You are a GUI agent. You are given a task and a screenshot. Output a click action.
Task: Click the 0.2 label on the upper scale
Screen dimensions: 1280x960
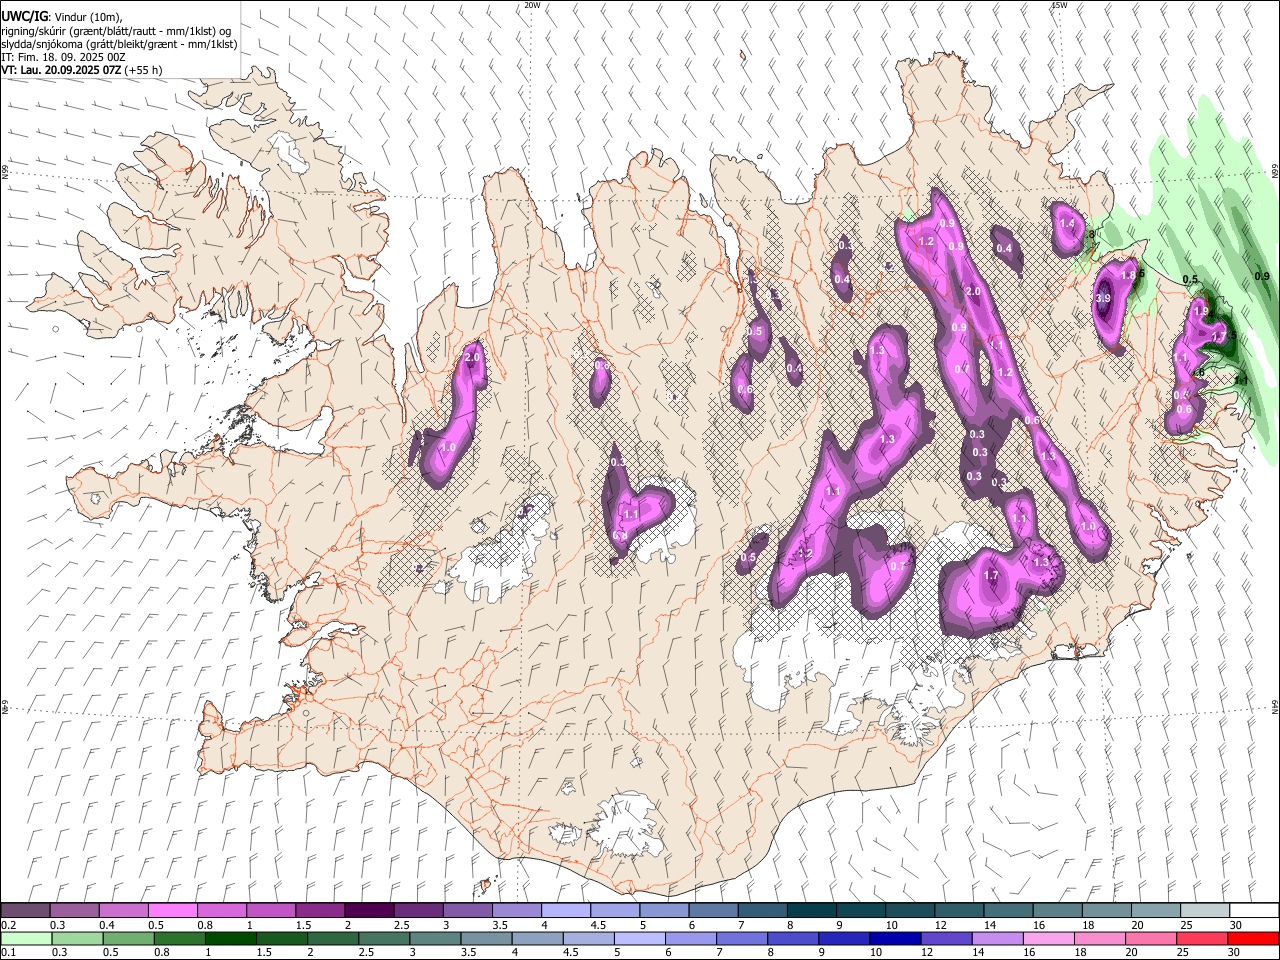coord(8,925)
